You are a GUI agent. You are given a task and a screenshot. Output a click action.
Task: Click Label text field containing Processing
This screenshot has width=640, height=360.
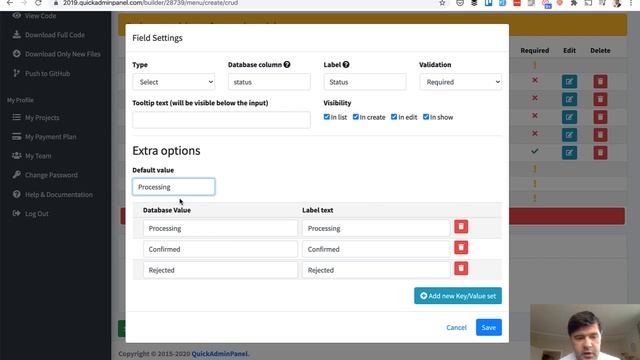(376, 228)
